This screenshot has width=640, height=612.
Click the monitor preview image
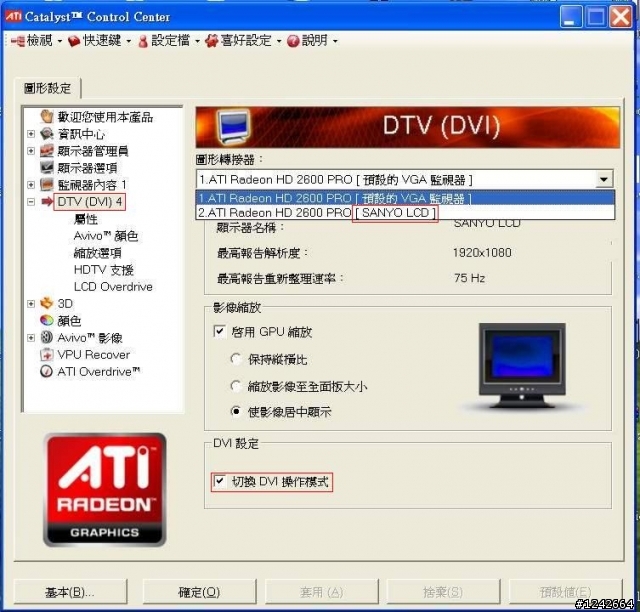pyautogui.click(x=522, y=366)
